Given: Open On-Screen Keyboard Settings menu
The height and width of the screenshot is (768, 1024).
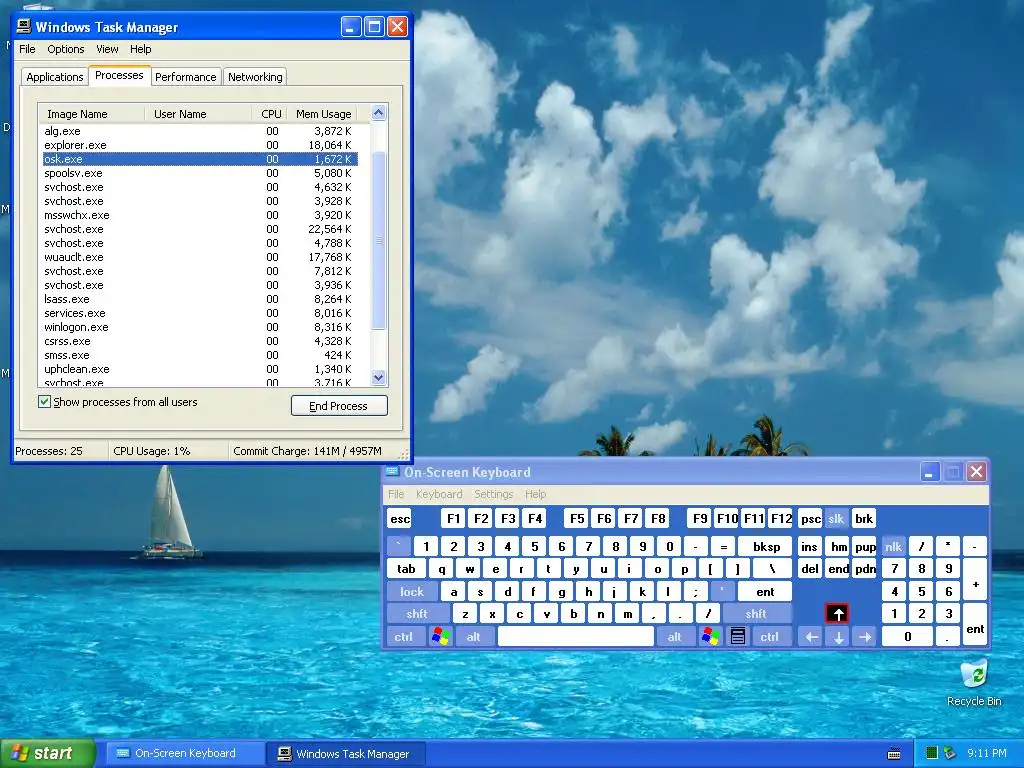Looking at the screenshot, I should tap(493, 494).
